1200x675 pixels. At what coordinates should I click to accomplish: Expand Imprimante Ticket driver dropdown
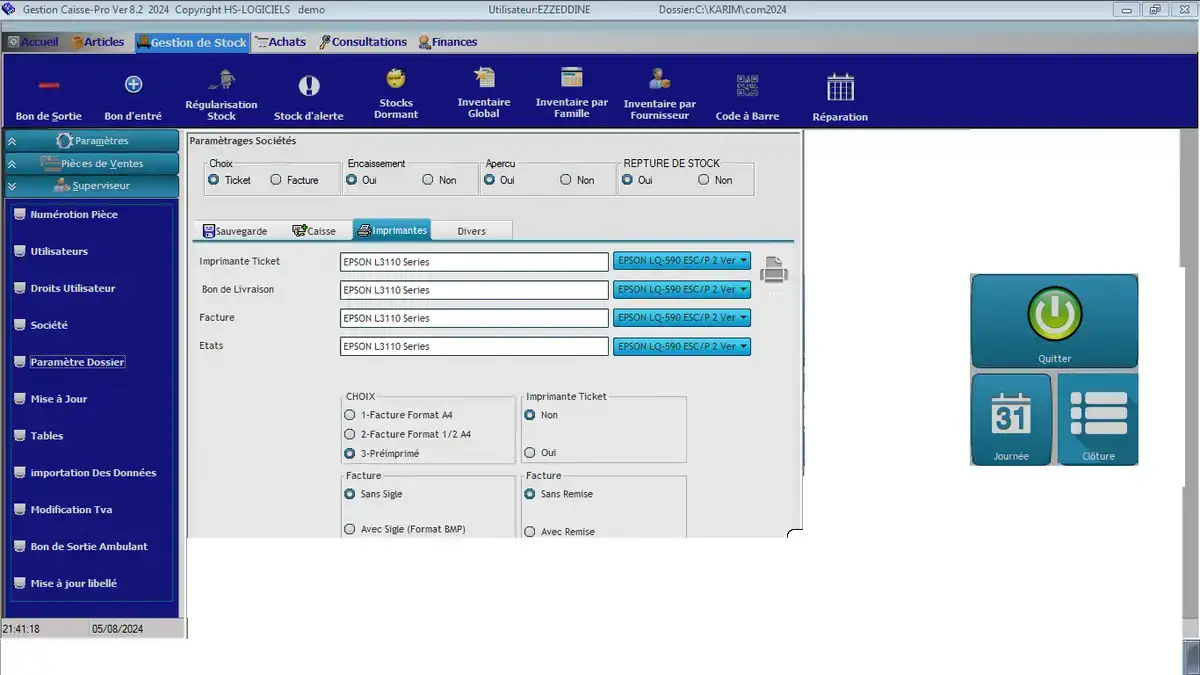click(x=745, y=262)
